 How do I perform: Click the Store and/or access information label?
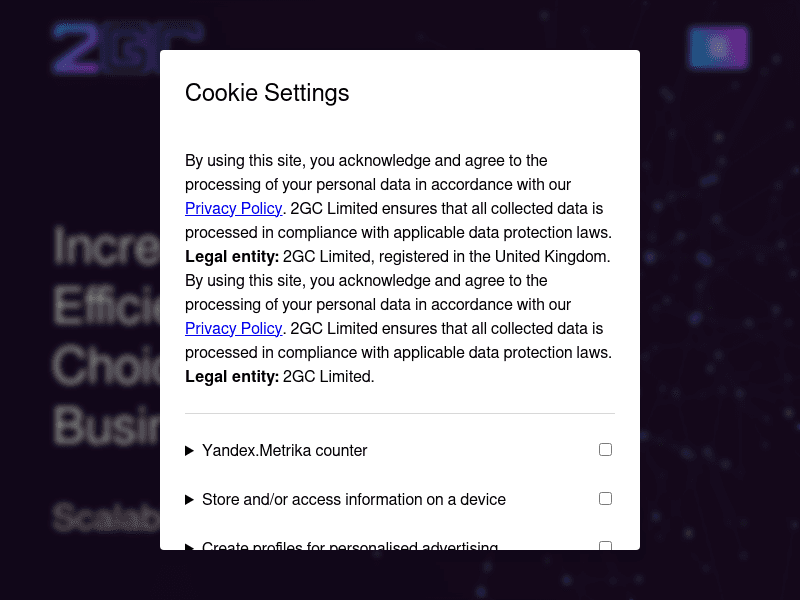tap(353, 499)
